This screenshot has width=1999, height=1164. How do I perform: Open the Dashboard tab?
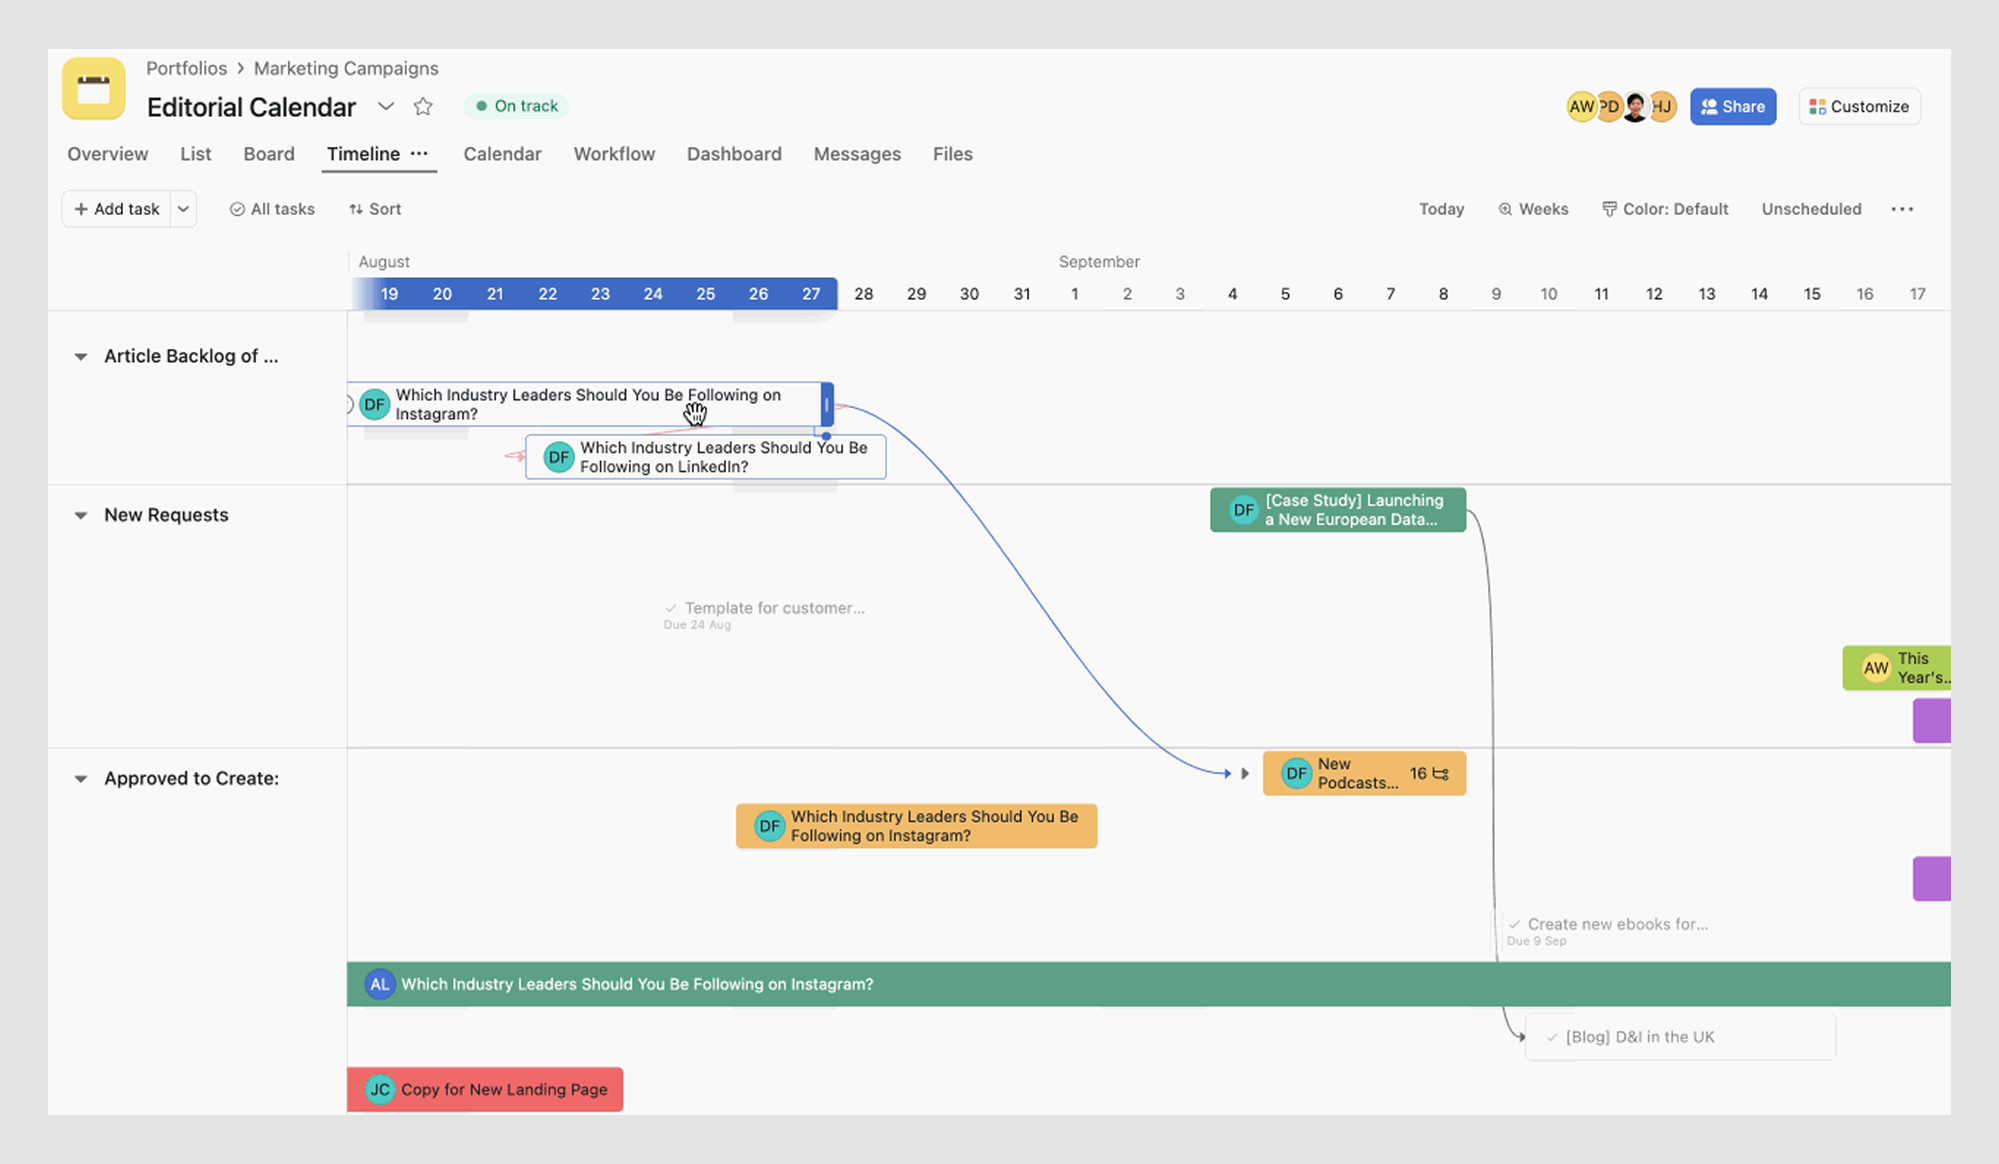point(734,154)
